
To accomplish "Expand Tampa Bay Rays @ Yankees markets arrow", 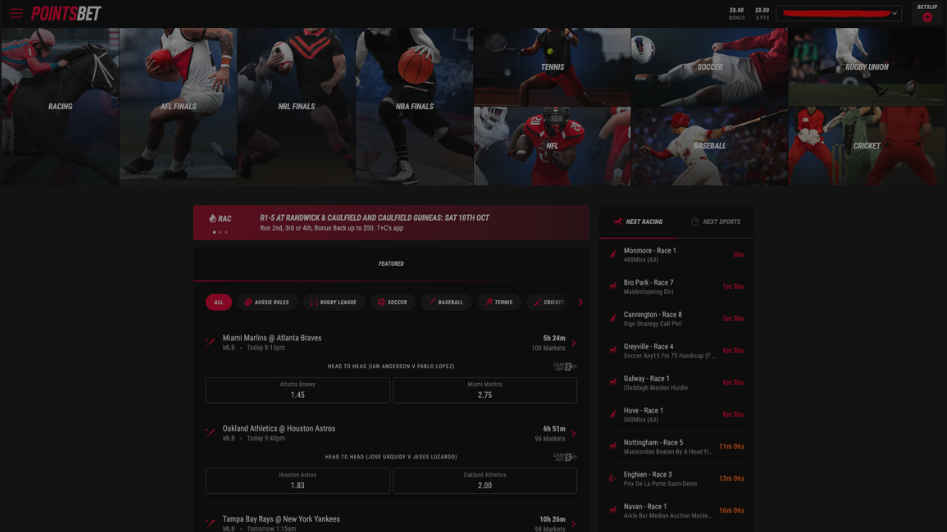I will point(574,524).
